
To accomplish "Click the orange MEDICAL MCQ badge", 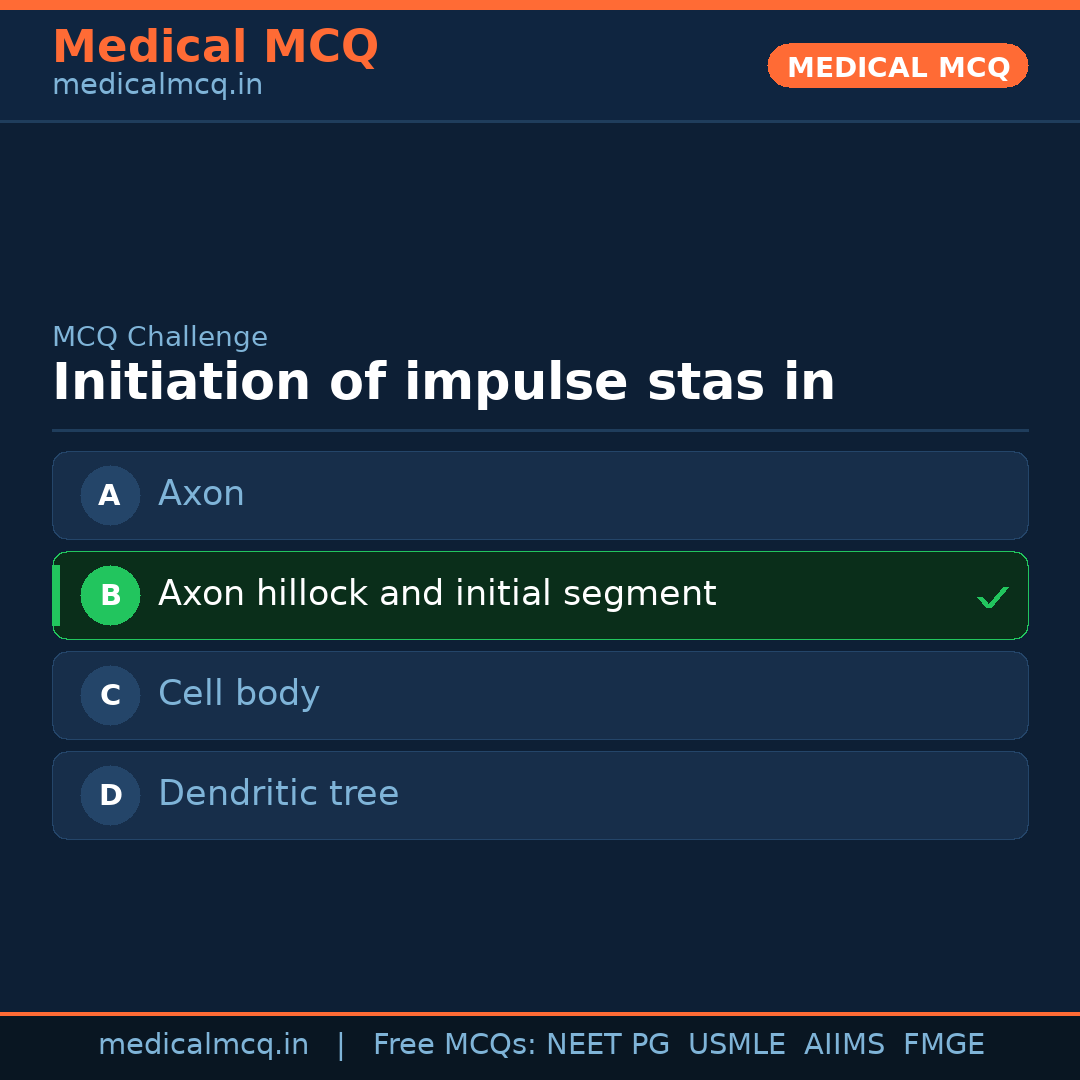I will [897, 66].
